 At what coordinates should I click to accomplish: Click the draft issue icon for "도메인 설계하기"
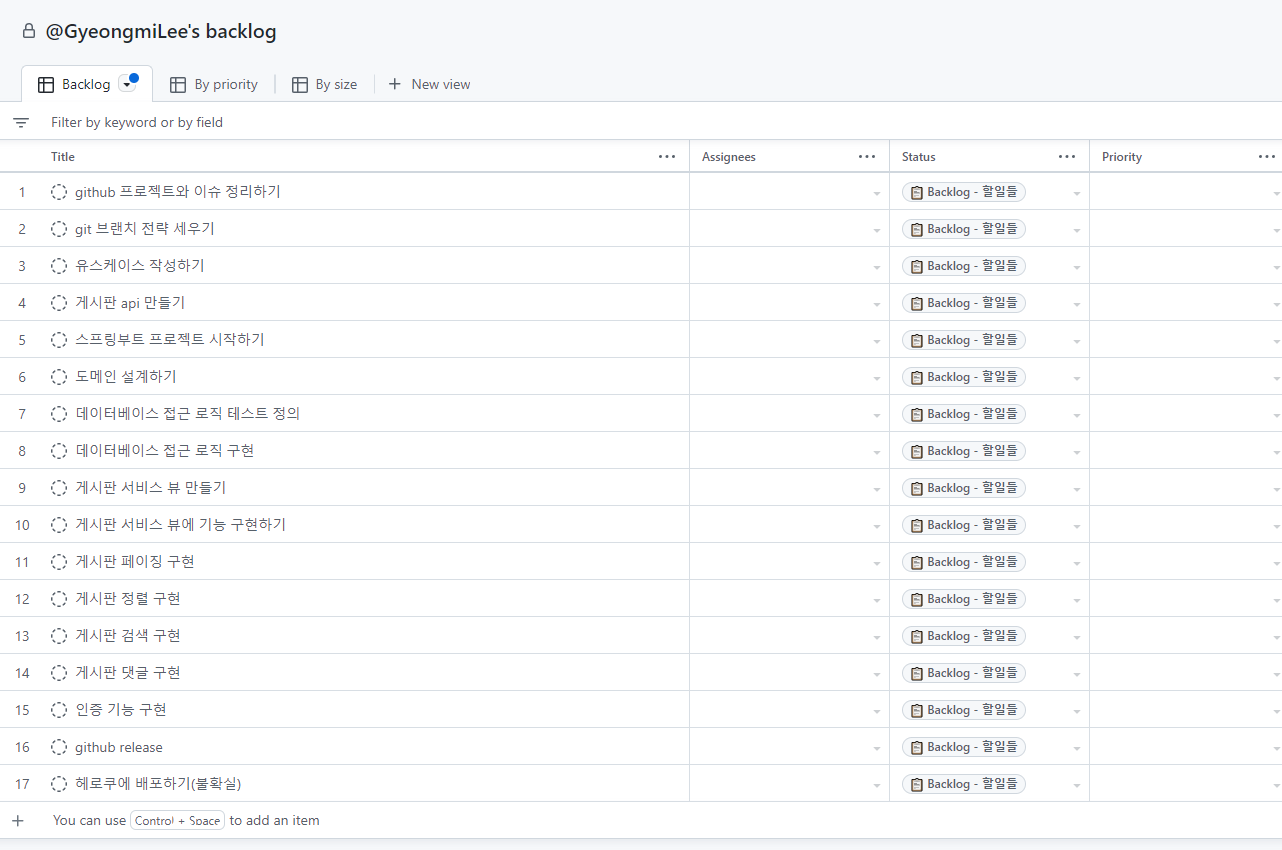pyautogui.click(x=59, y=377)
